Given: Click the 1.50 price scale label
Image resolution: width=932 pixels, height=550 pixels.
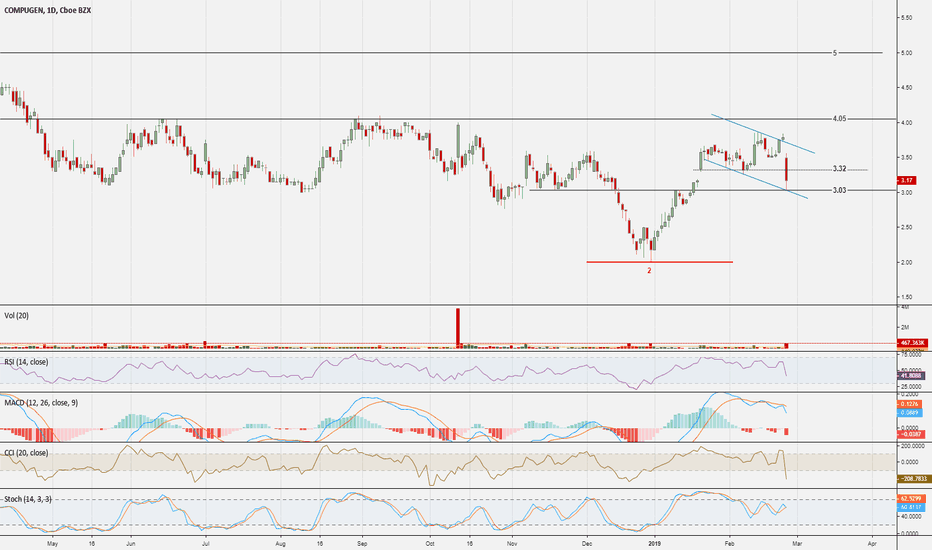Looking at the screenshot, I should click(906, 297).
